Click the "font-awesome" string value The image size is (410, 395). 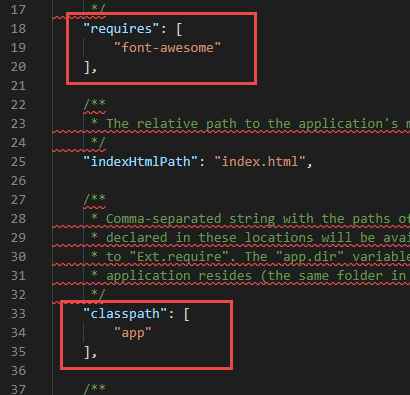pos(167,48)
